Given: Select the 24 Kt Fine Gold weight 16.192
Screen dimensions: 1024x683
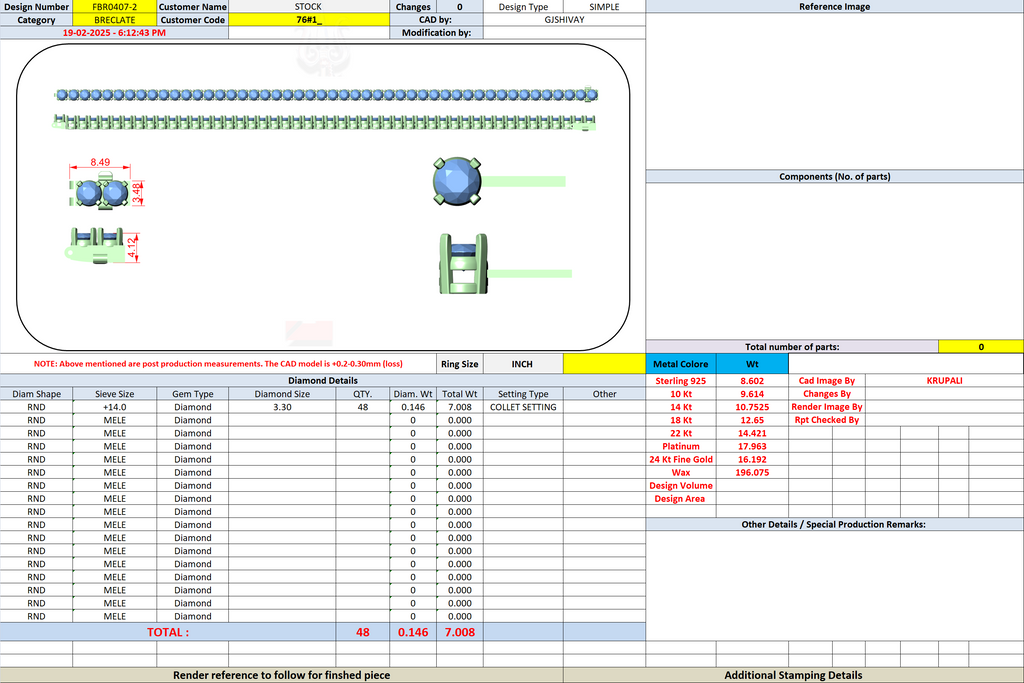Looking at the screenshot, I should point(752,459).
